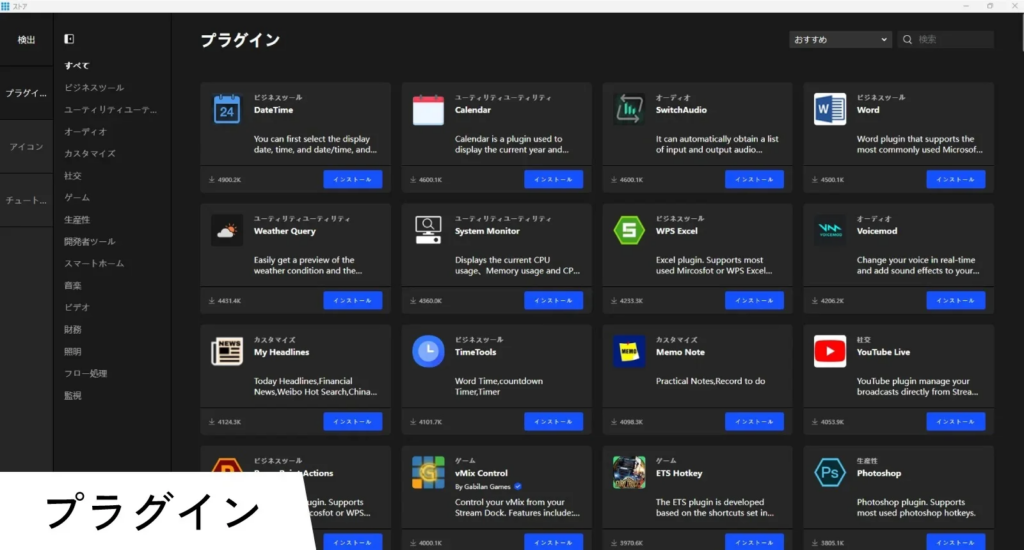Select the オーディオ category

86,132
